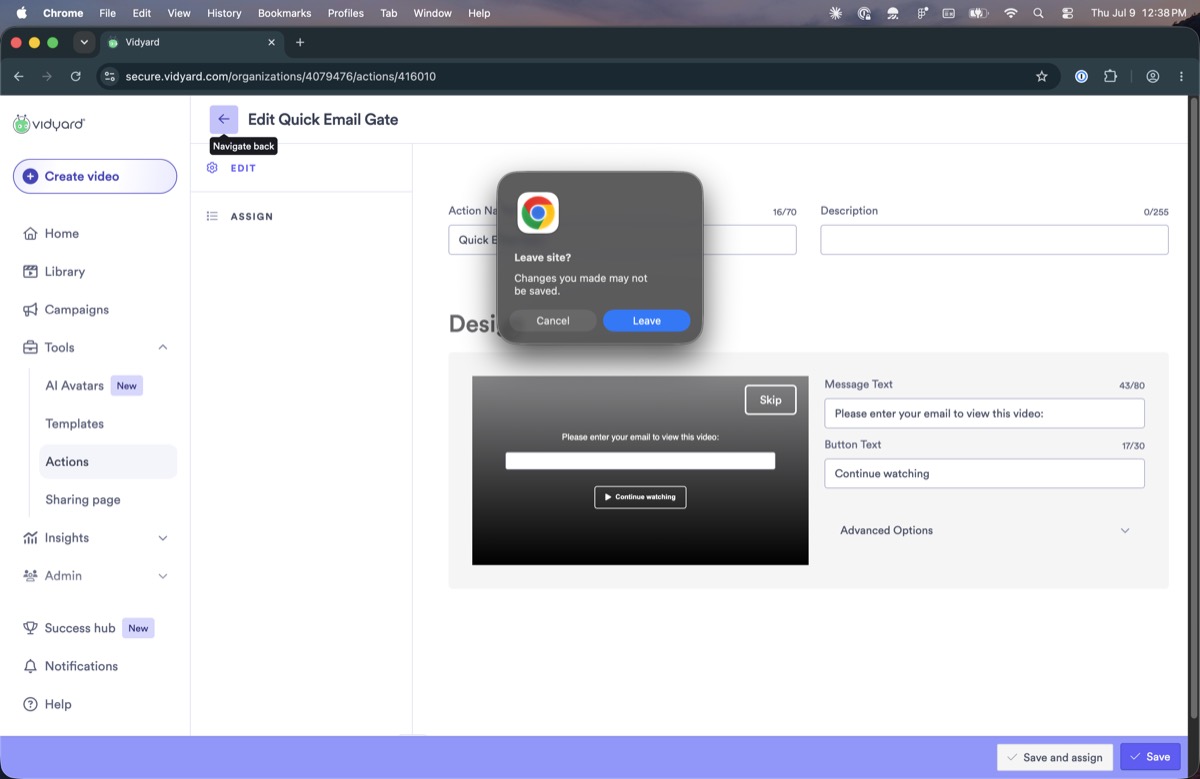Viewport: 1200px width, 779px height.
Task: Open the Window menu
Action: (432, 13)
